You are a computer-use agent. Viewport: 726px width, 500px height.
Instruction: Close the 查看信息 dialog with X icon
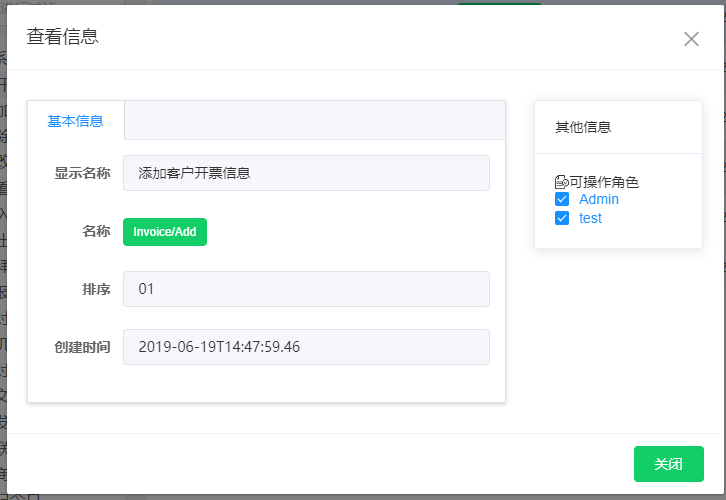pyautogui.click(x=691, y=39)
